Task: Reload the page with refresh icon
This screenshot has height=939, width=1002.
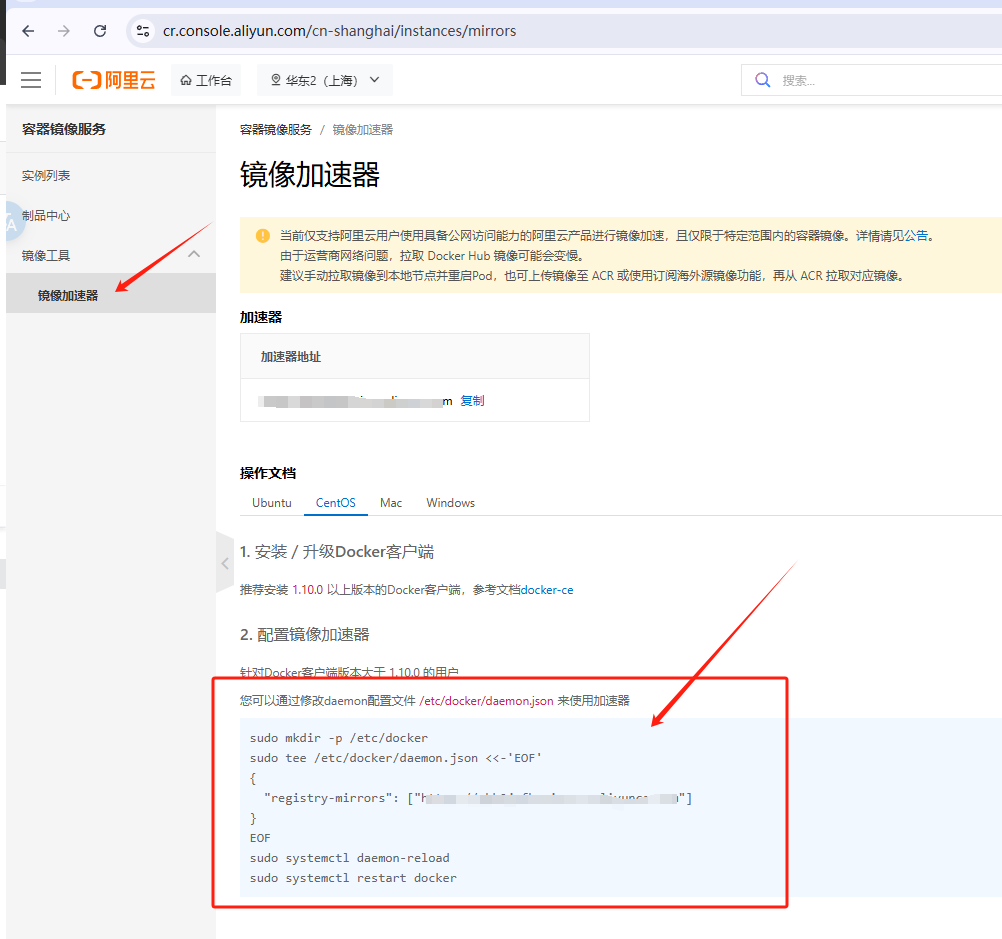Action: coord(100,31)
